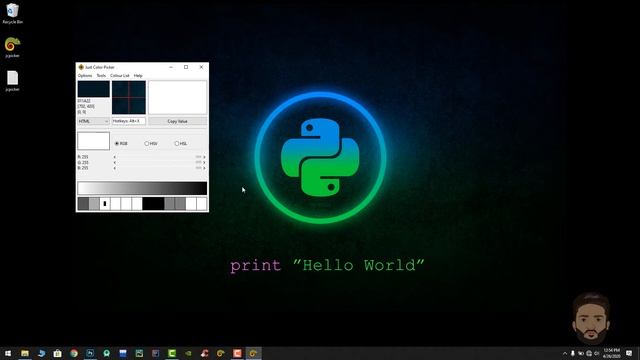Click the microphone system tray icon

click(x=573, y=353)
